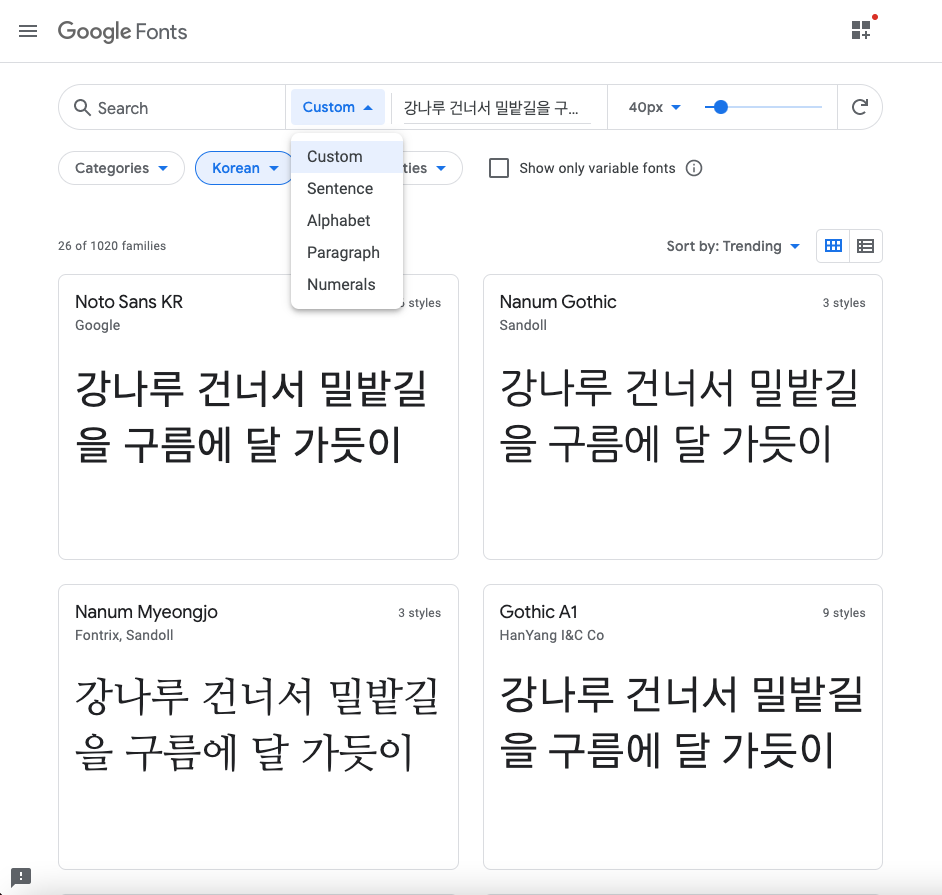Adjust the font size slider handle
Screen dimensions: 942x895
coord(720,107)
